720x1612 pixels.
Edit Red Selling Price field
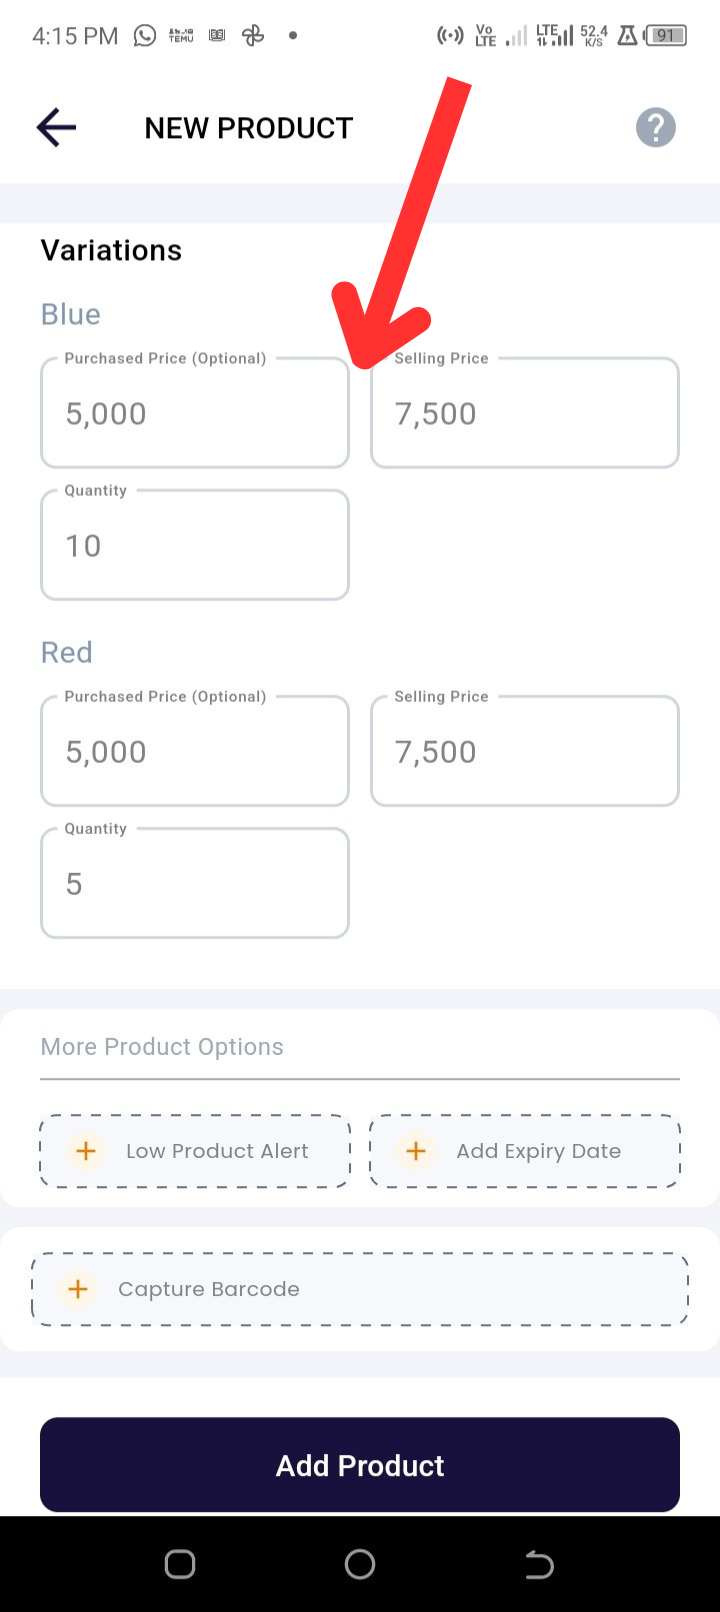[525, 751]
